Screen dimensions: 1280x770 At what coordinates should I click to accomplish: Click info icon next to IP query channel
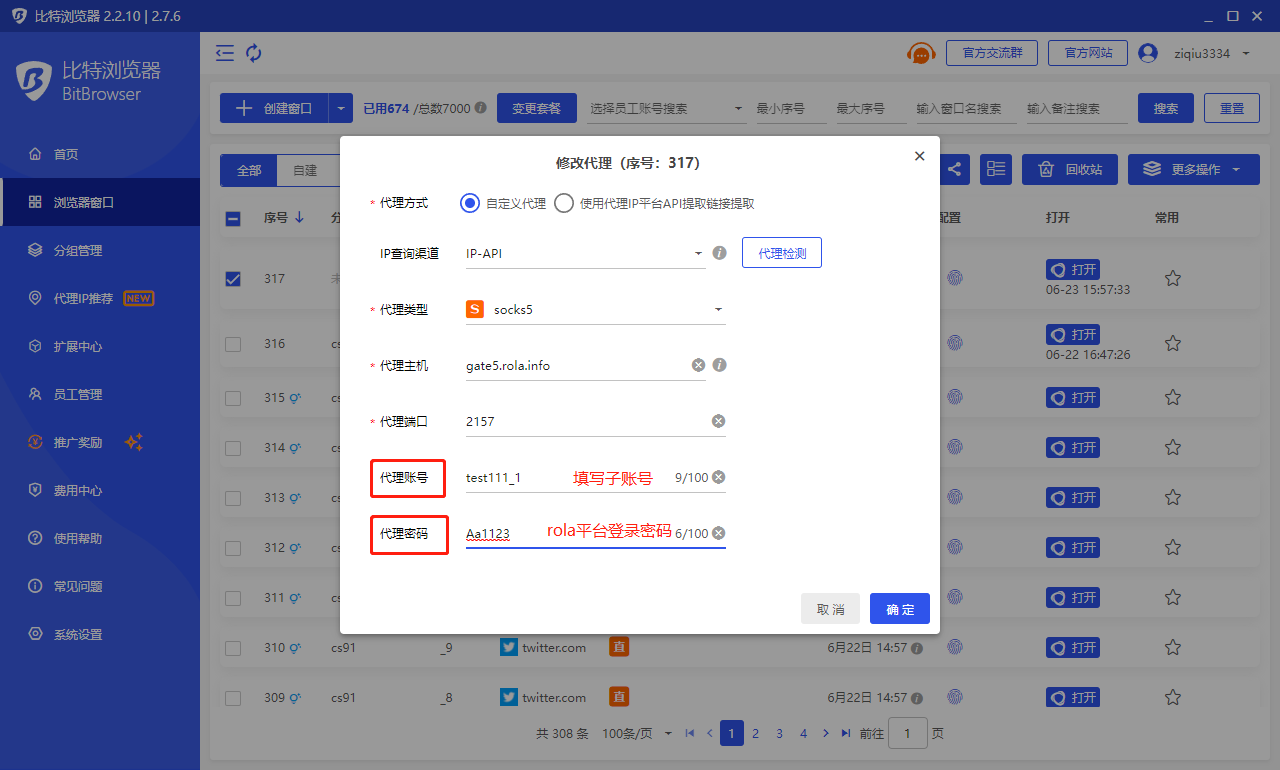click(718, 254)
